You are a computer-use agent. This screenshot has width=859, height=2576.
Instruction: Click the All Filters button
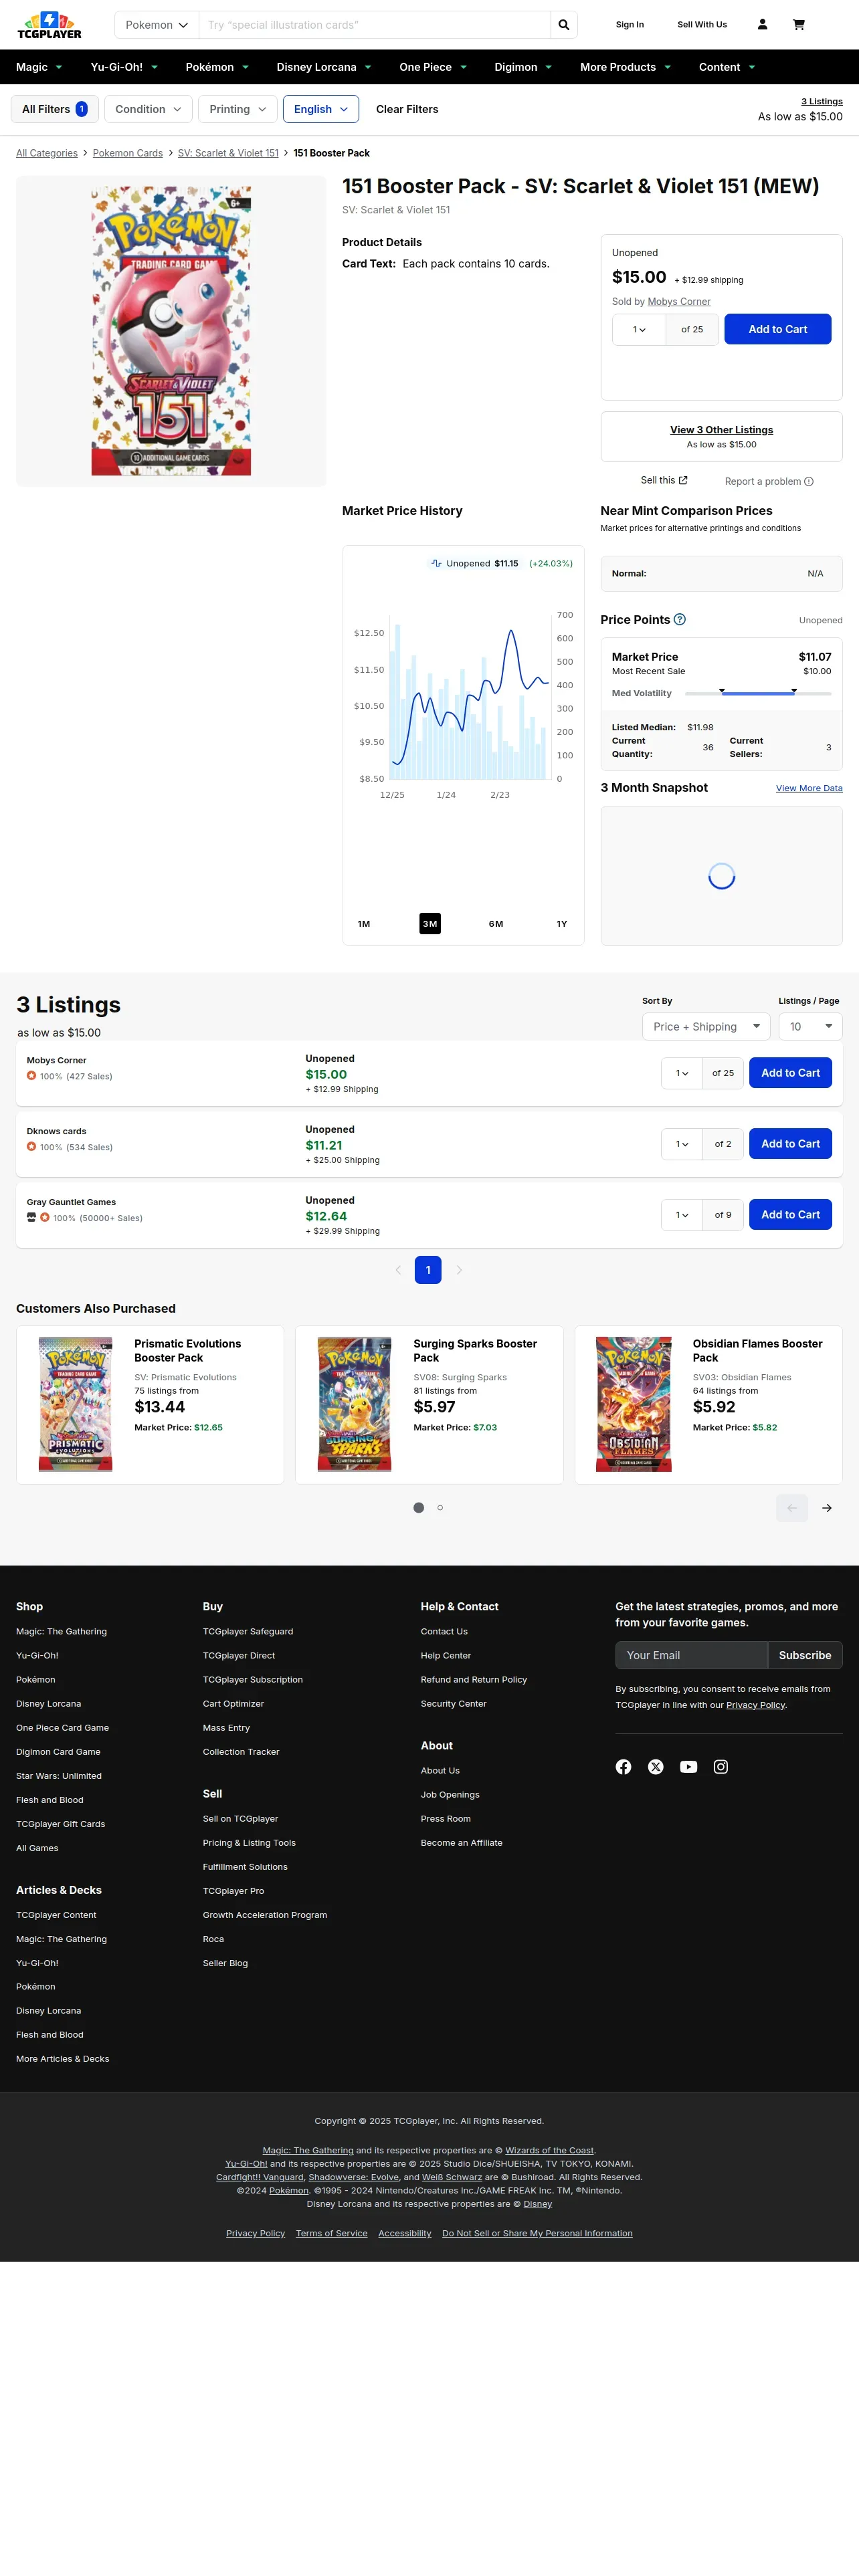tap(55, 109)
